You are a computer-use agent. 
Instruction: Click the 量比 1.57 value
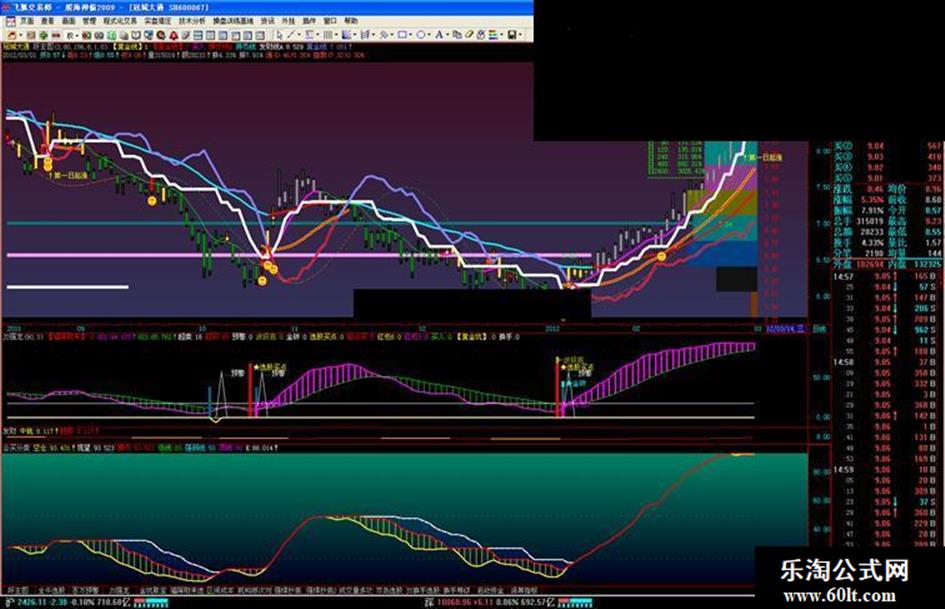pos(934,242)
